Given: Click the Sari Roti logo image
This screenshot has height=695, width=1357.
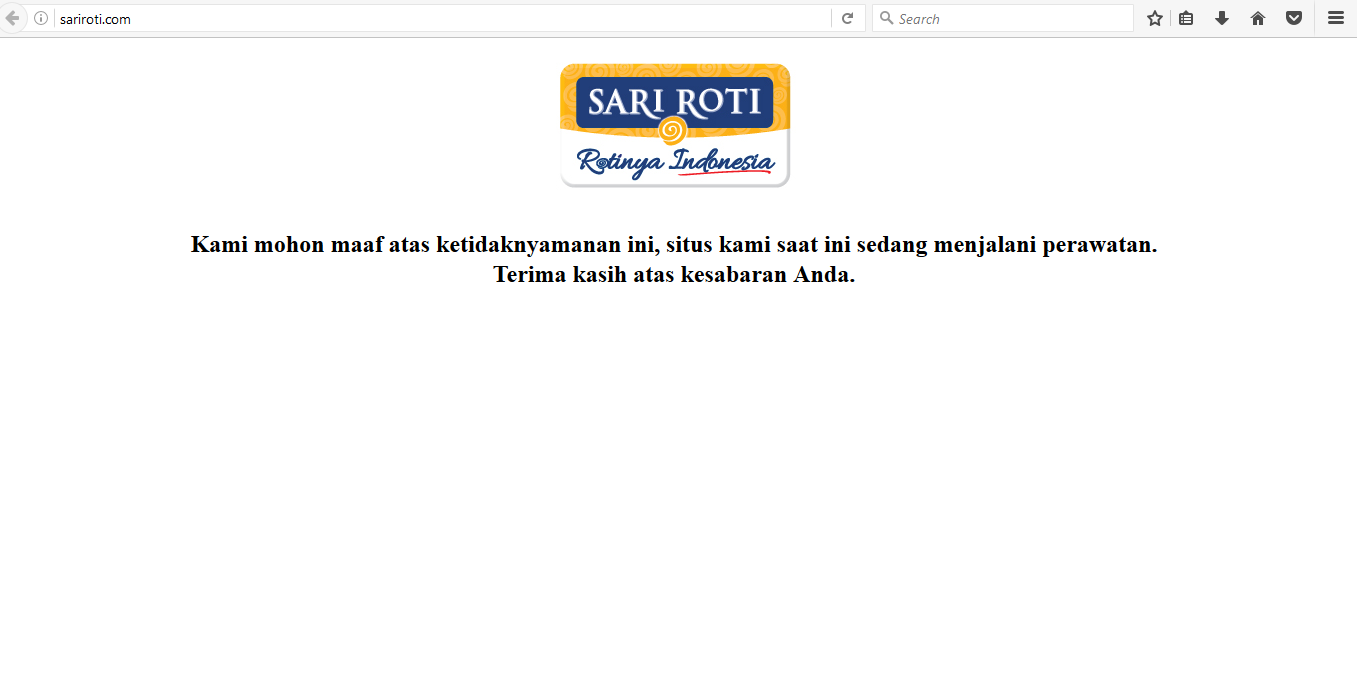Looking at the screenshot, I should (675, 125).
